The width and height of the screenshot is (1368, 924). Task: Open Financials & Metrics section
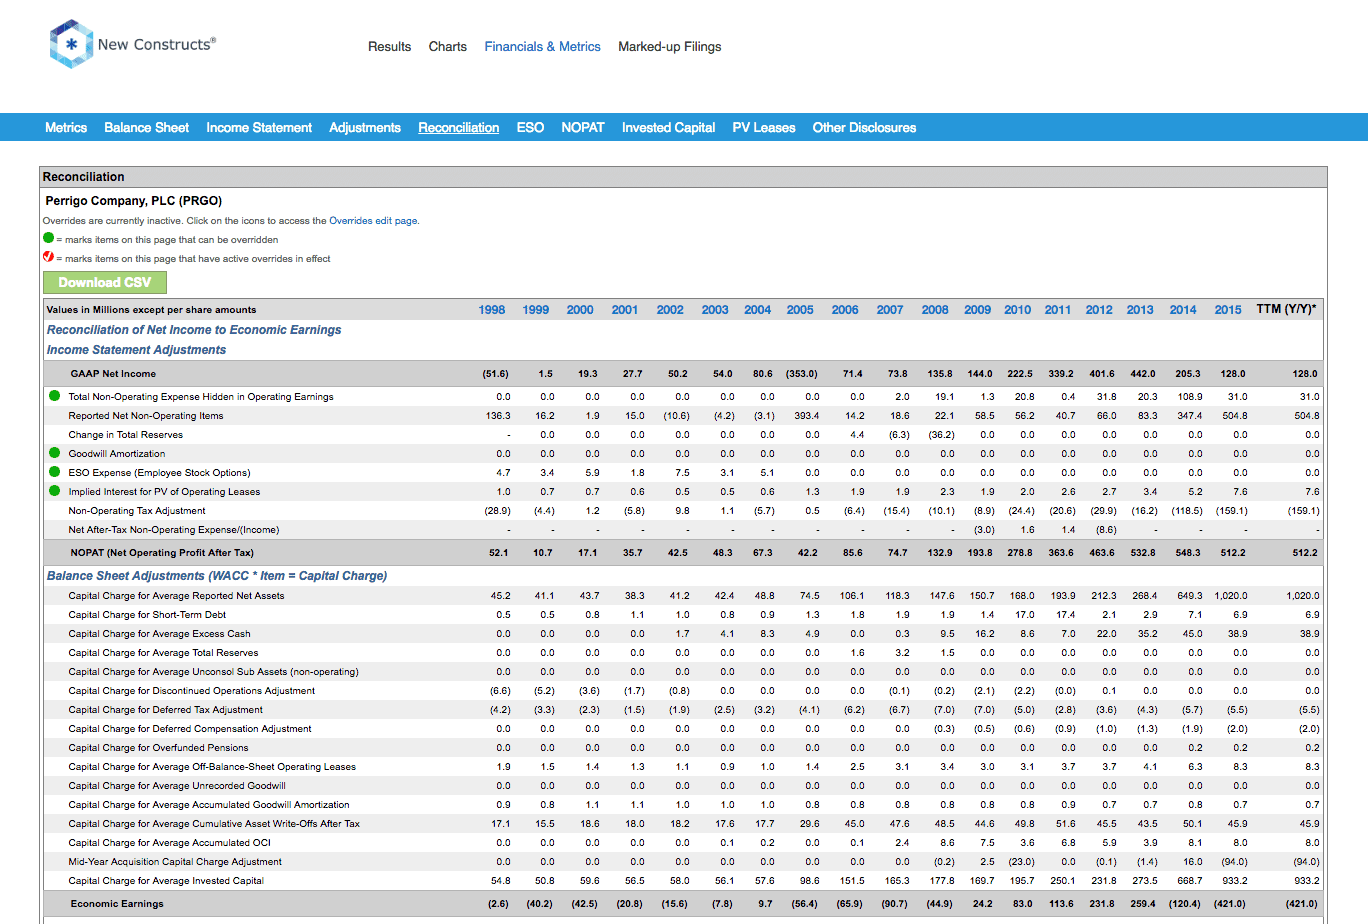coord(543,46)
